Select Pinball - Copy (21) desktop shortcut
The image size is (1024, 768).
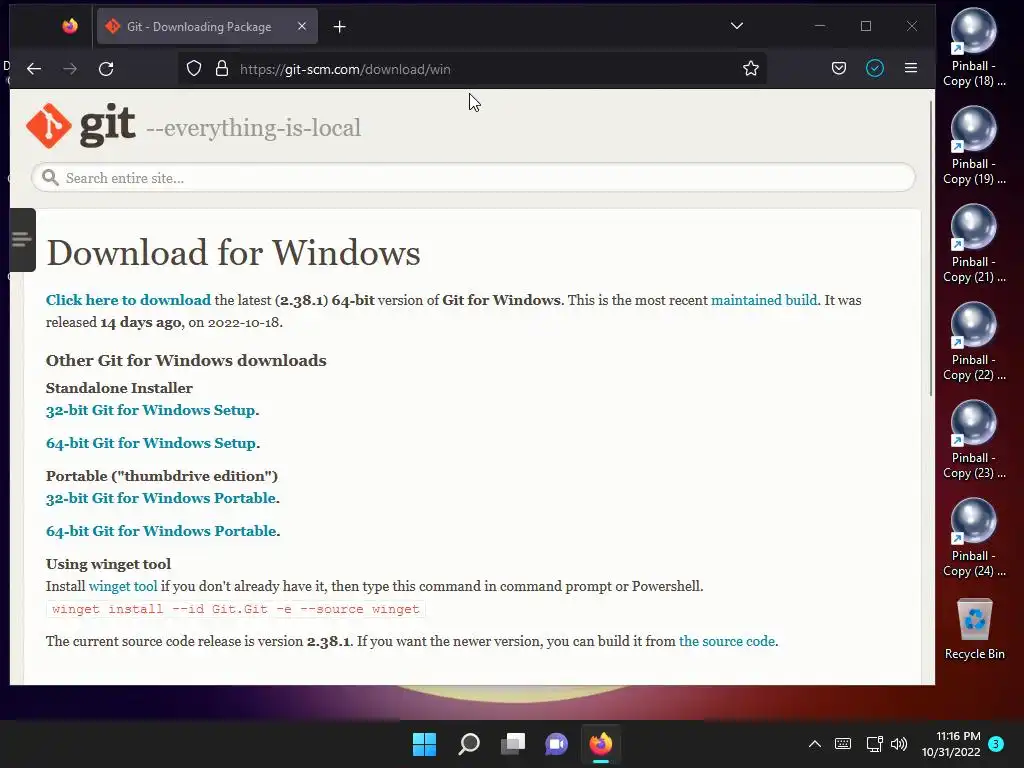973,243
